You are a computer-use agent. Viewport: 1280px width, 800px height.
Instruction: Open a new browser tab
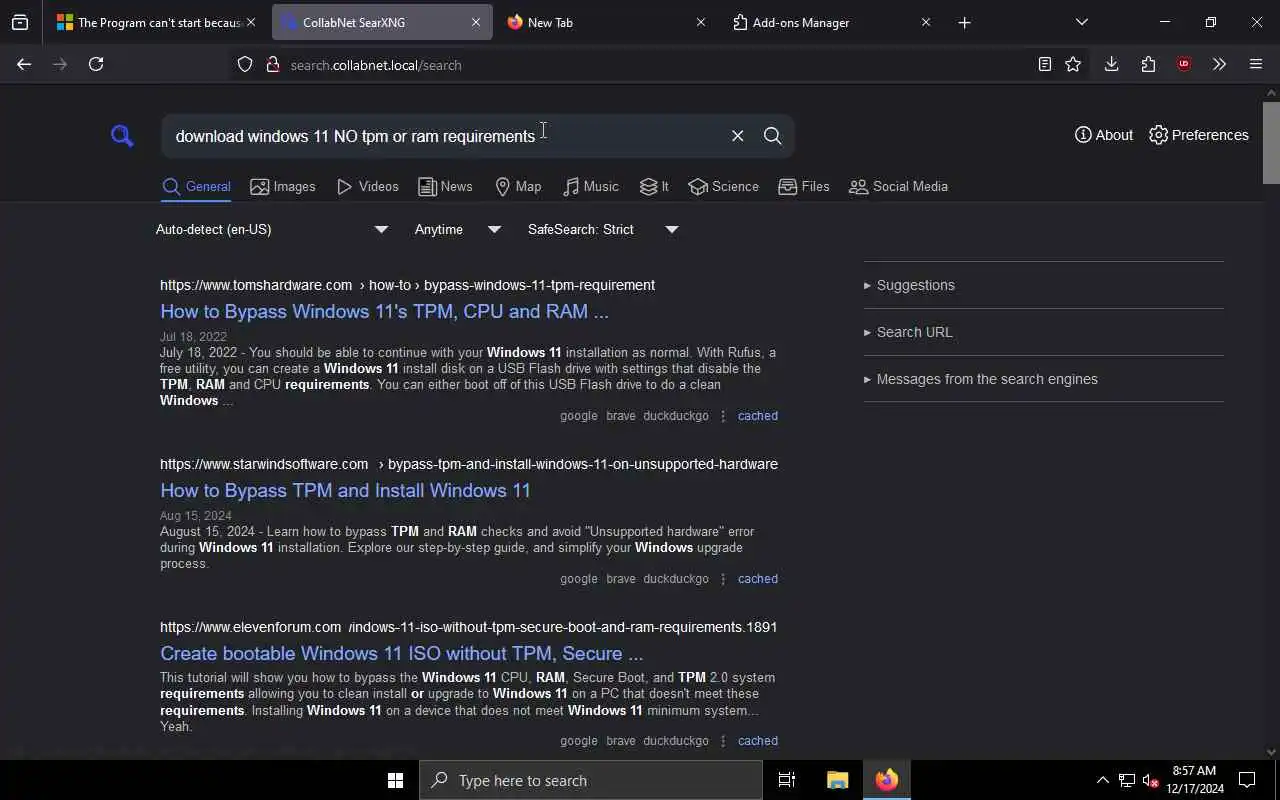tap(964, 22)
